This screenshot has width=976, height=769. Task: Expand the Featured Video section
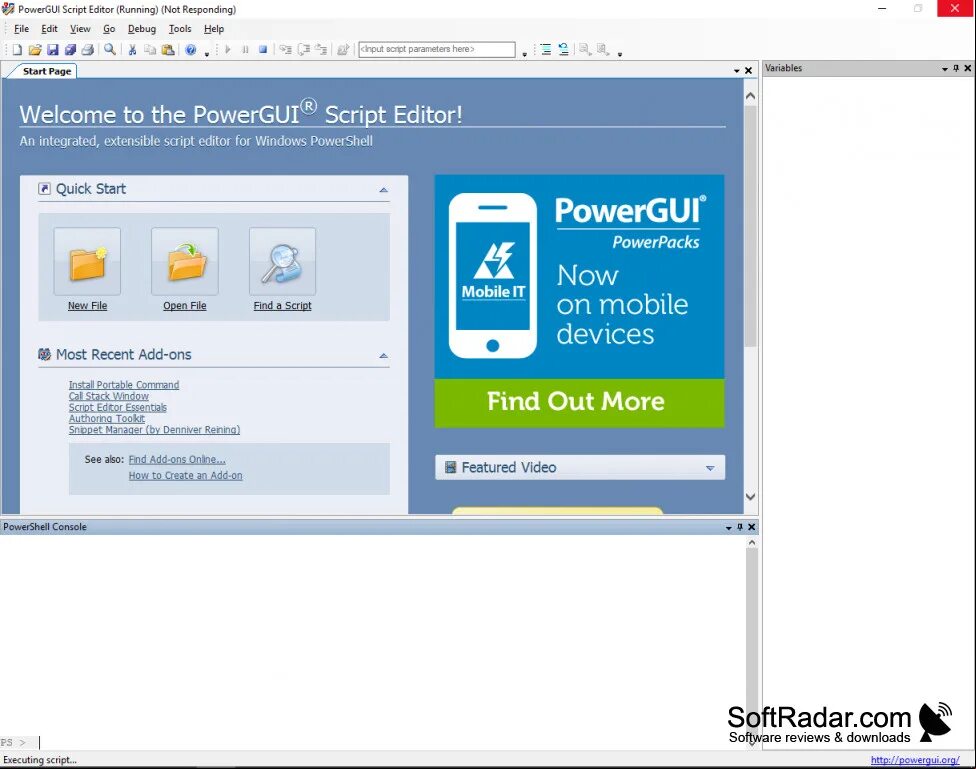point(710,468)
